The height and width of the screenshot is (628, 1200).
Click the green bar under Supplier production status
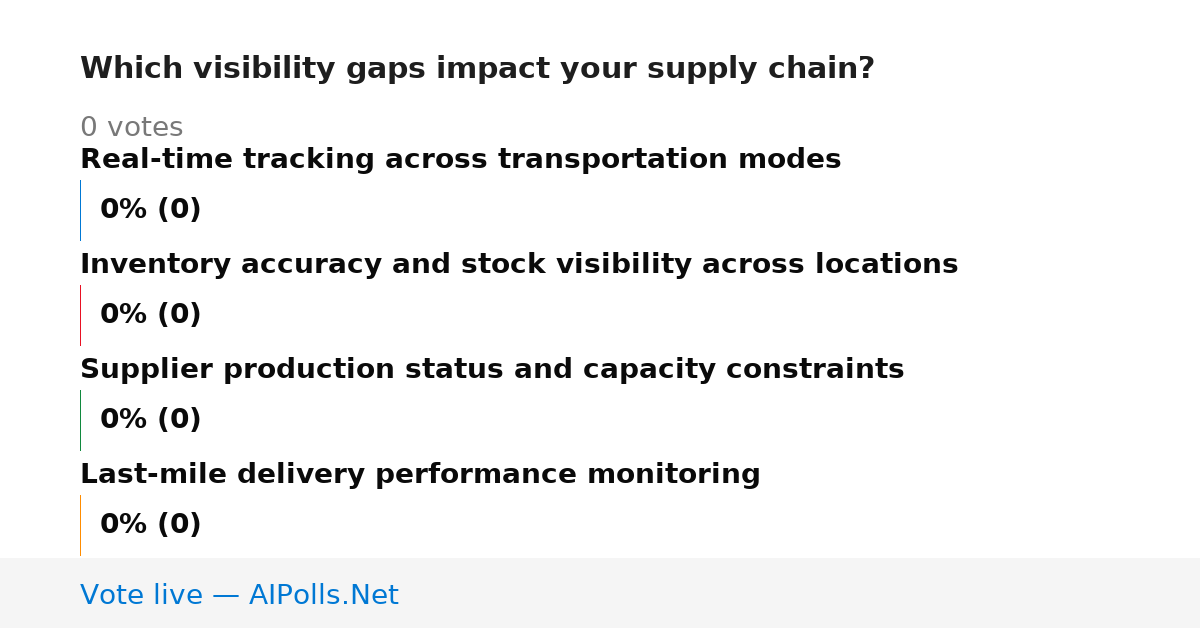[80, 420]
